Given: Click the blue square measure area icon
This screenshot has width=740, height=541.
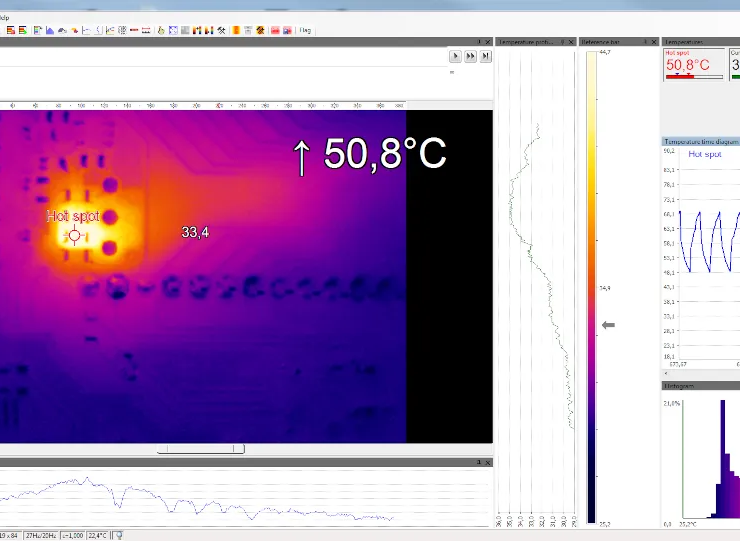Looking at the screenshot, I should point(173,30).
